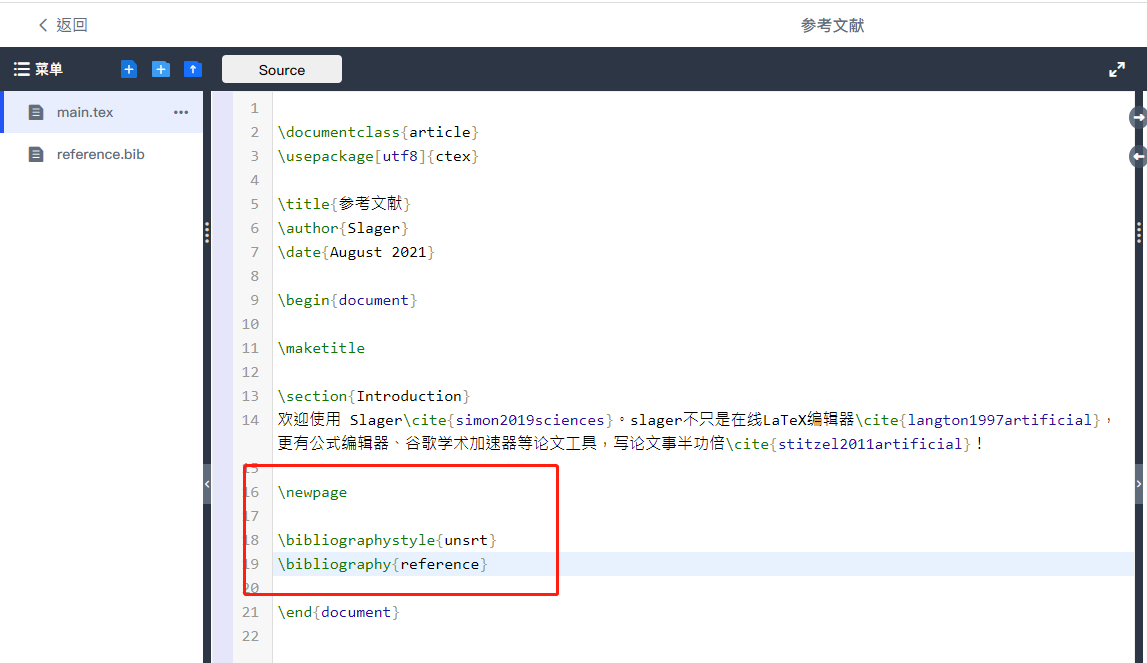Click the 返回 back link
This screenshot has height=663, width=1147.
click(71, 24)
